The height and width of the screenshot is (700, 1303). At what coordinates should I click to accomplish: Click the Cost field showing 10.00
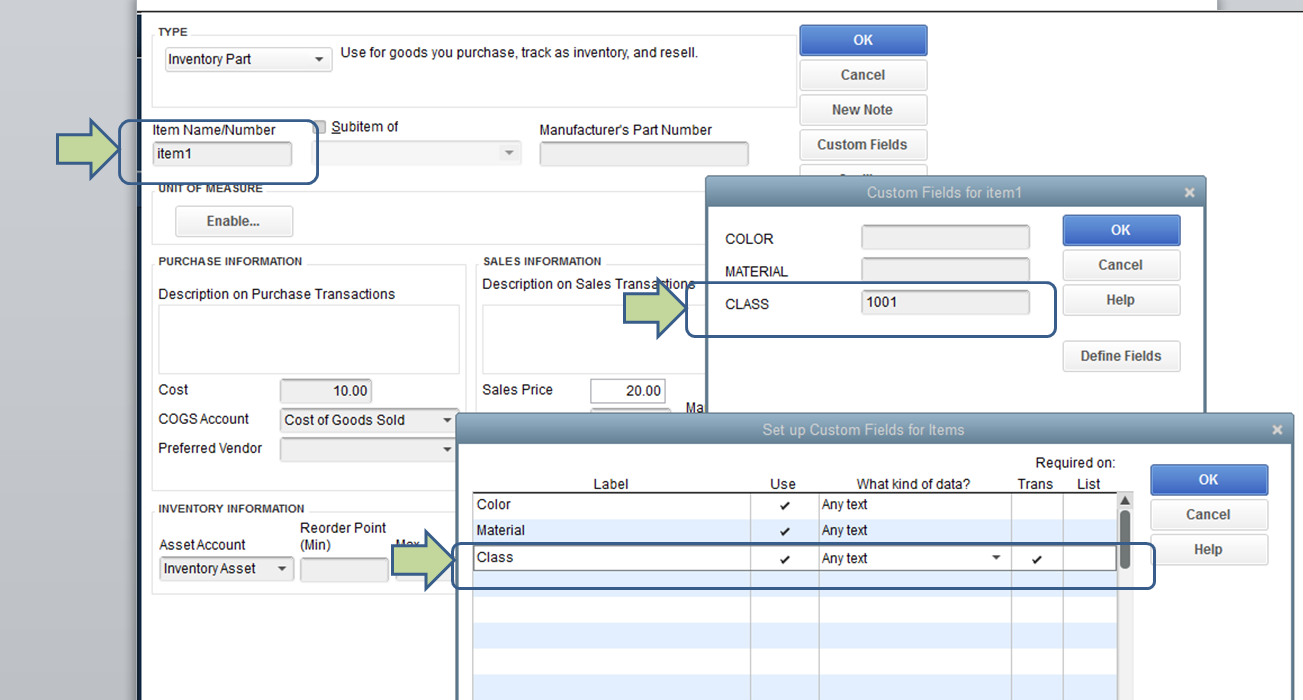(x=326, y=391)
